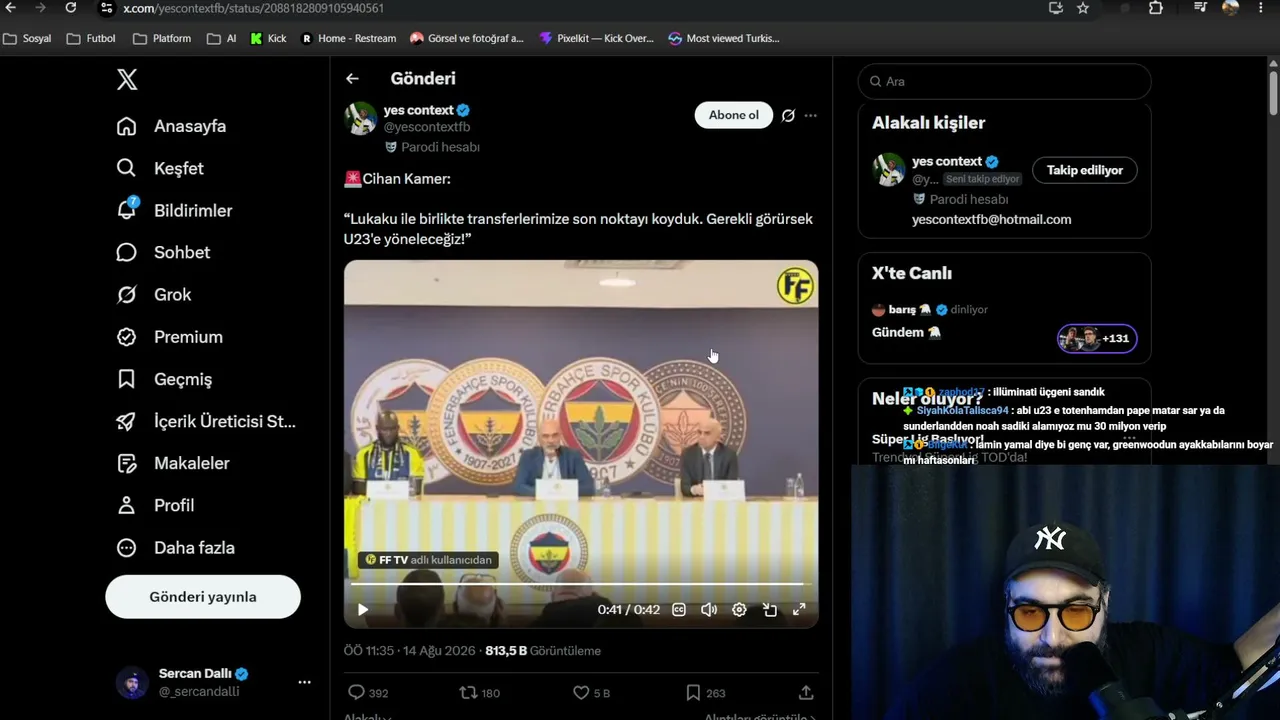
Task: Switch the video to fullscreen
Action: 799,609
